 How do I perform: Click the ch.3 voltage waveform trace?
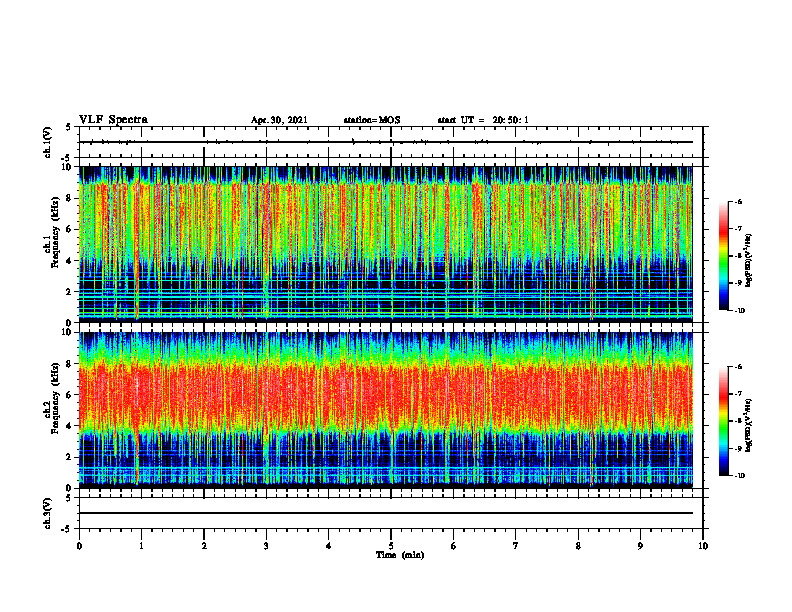pos(386,513)
